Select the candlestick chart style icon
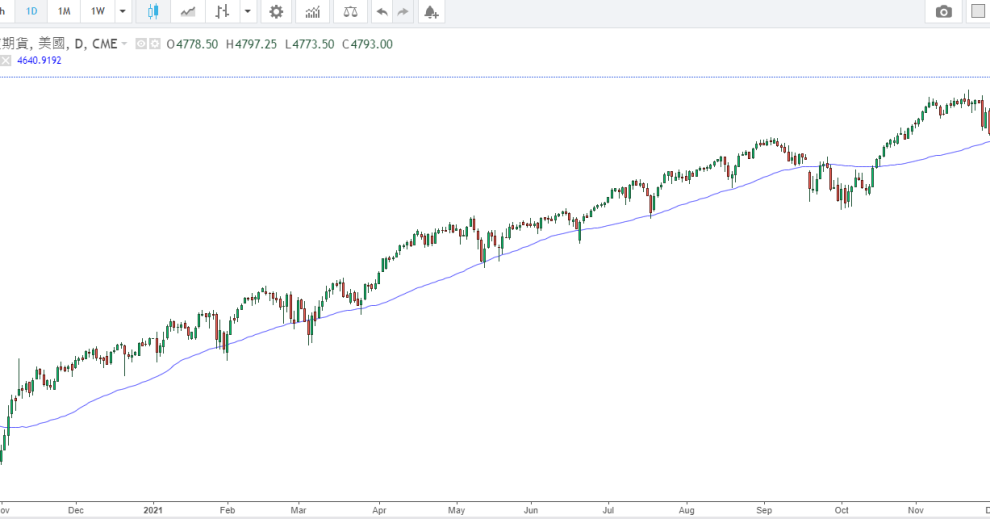Viewport: 990px width, 519px height. pos(153,12)
